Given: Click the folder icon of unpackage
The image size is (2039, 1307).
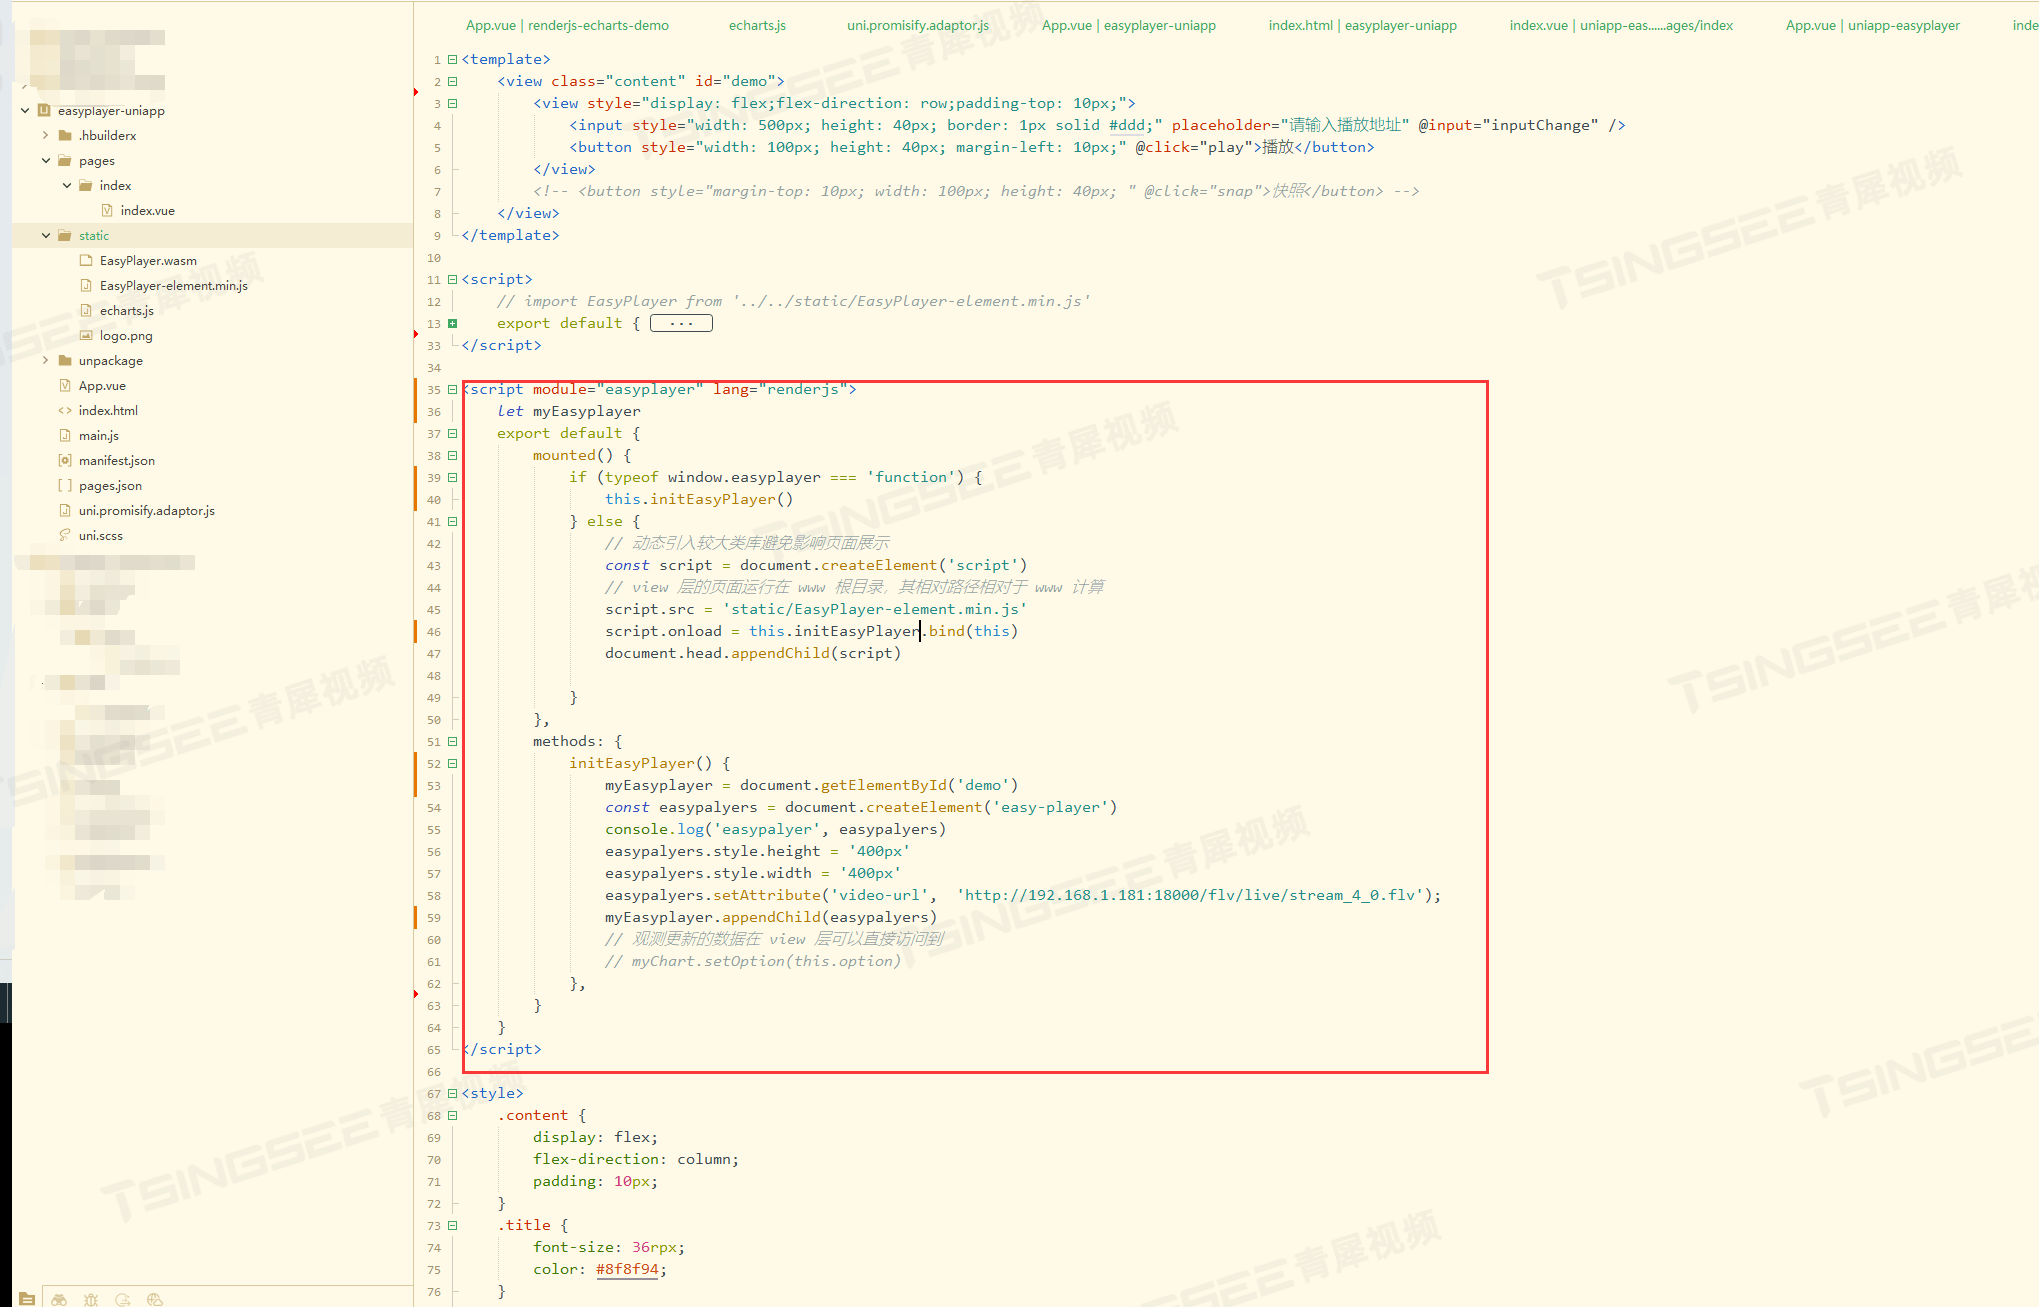Looking at the screenshot, I should coord(65,360).
